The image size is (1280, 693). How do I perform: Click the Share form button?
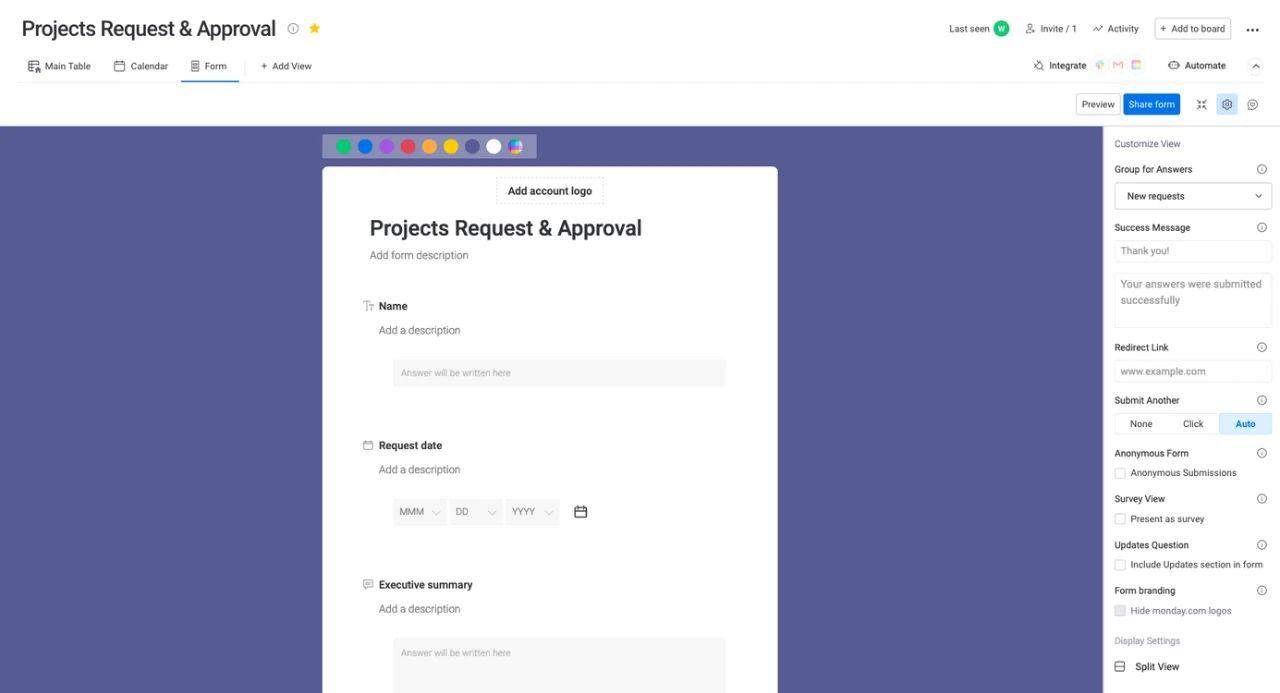(1151, 104)
